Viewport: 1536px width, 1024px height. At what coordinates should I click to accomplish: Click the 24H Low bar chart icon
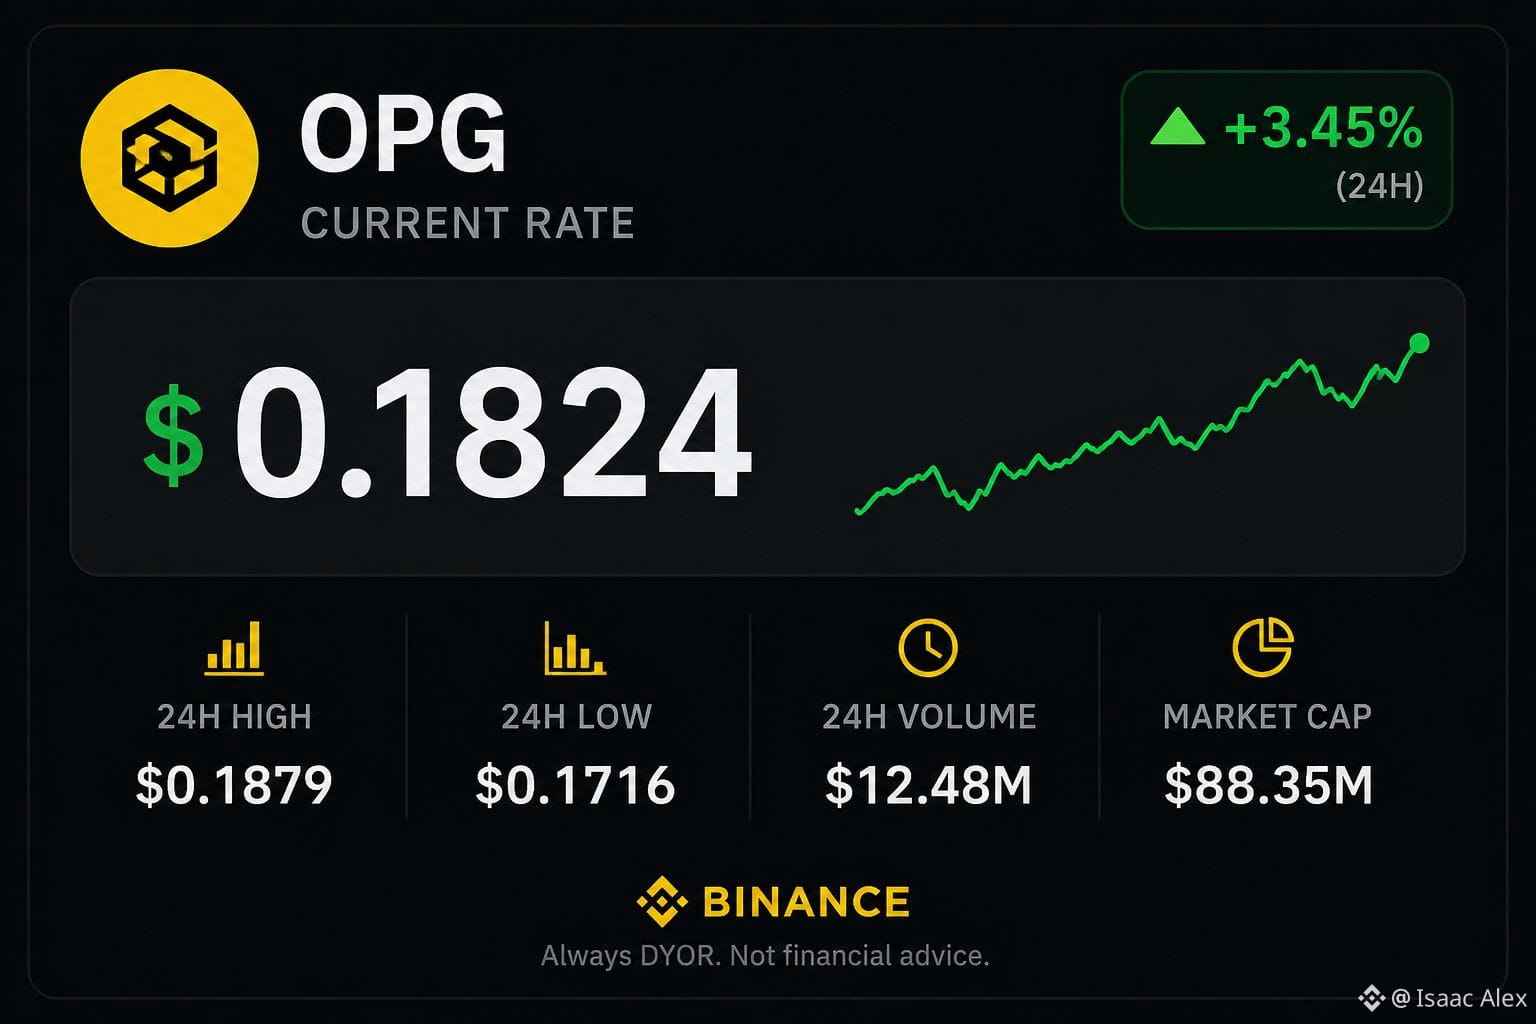tap(575, 647)
